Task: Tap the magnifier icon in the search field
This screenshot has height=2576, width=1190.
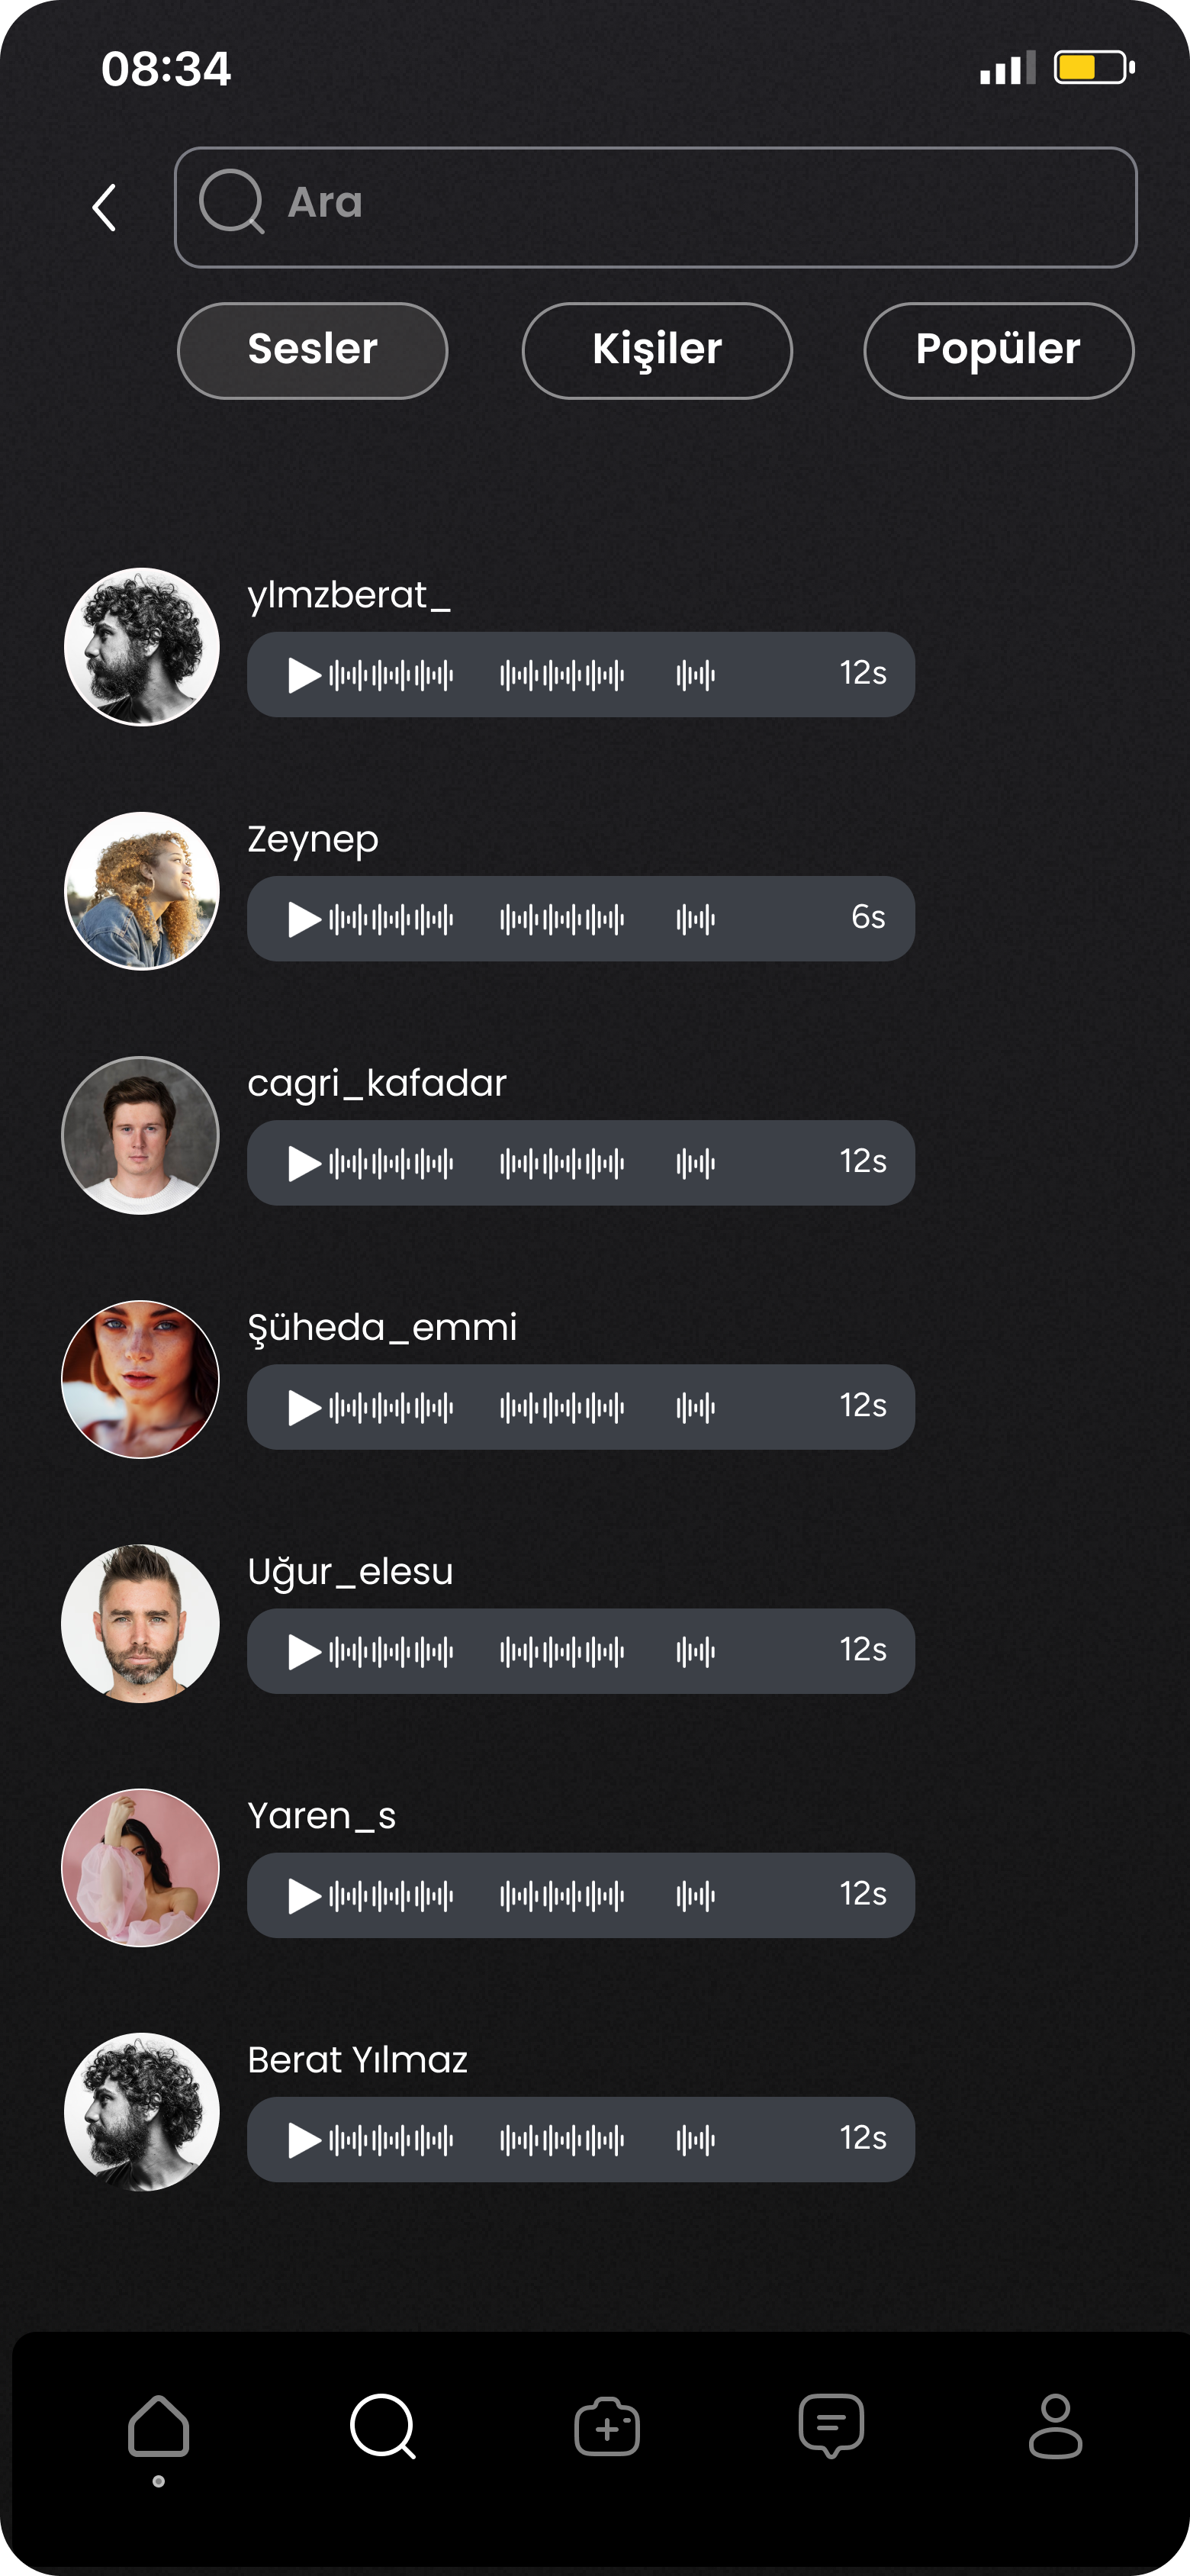Action: coord(232,202)
